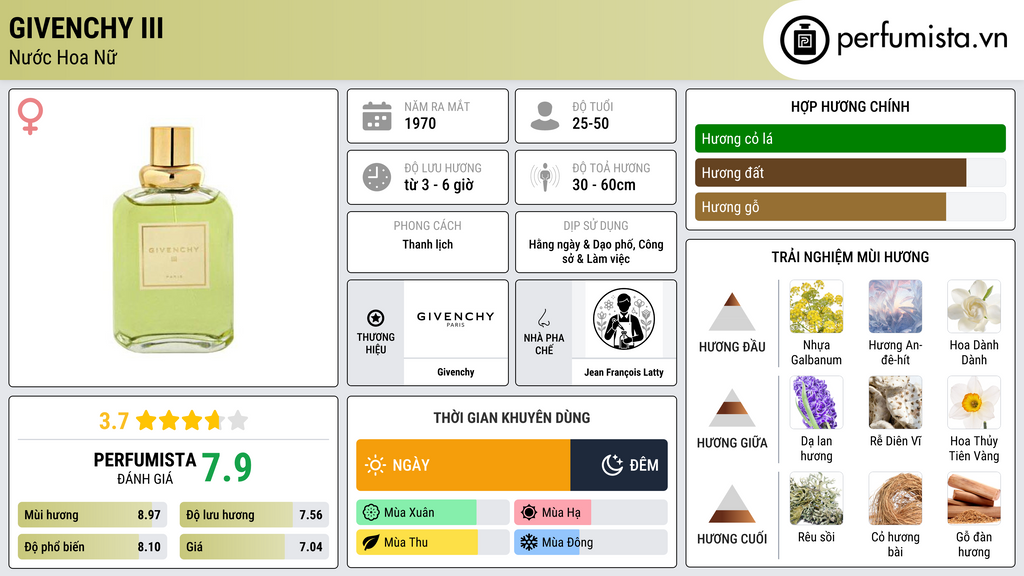Click the GIVENCHY III title

click(x=86, y=28)
